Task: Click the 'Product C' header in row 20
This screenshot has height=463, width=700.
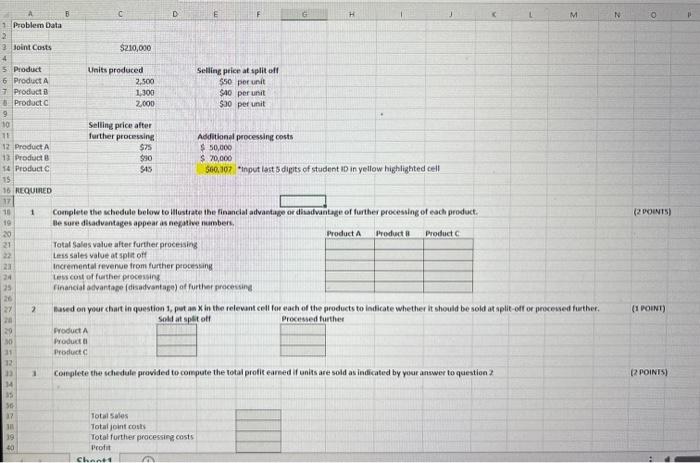Action: pyautogui.click(x=442, y=234)
